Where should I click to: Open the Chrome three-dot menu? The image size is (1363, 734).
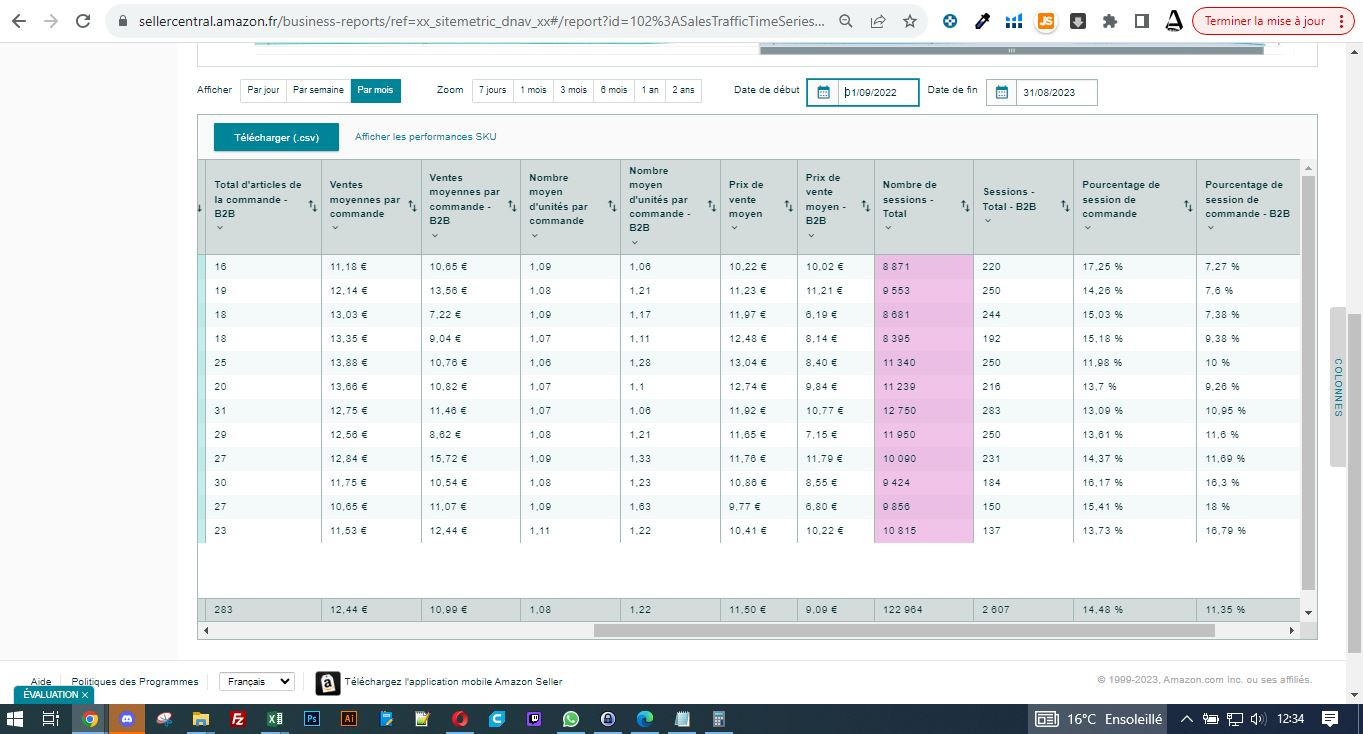coord(1340,21)
